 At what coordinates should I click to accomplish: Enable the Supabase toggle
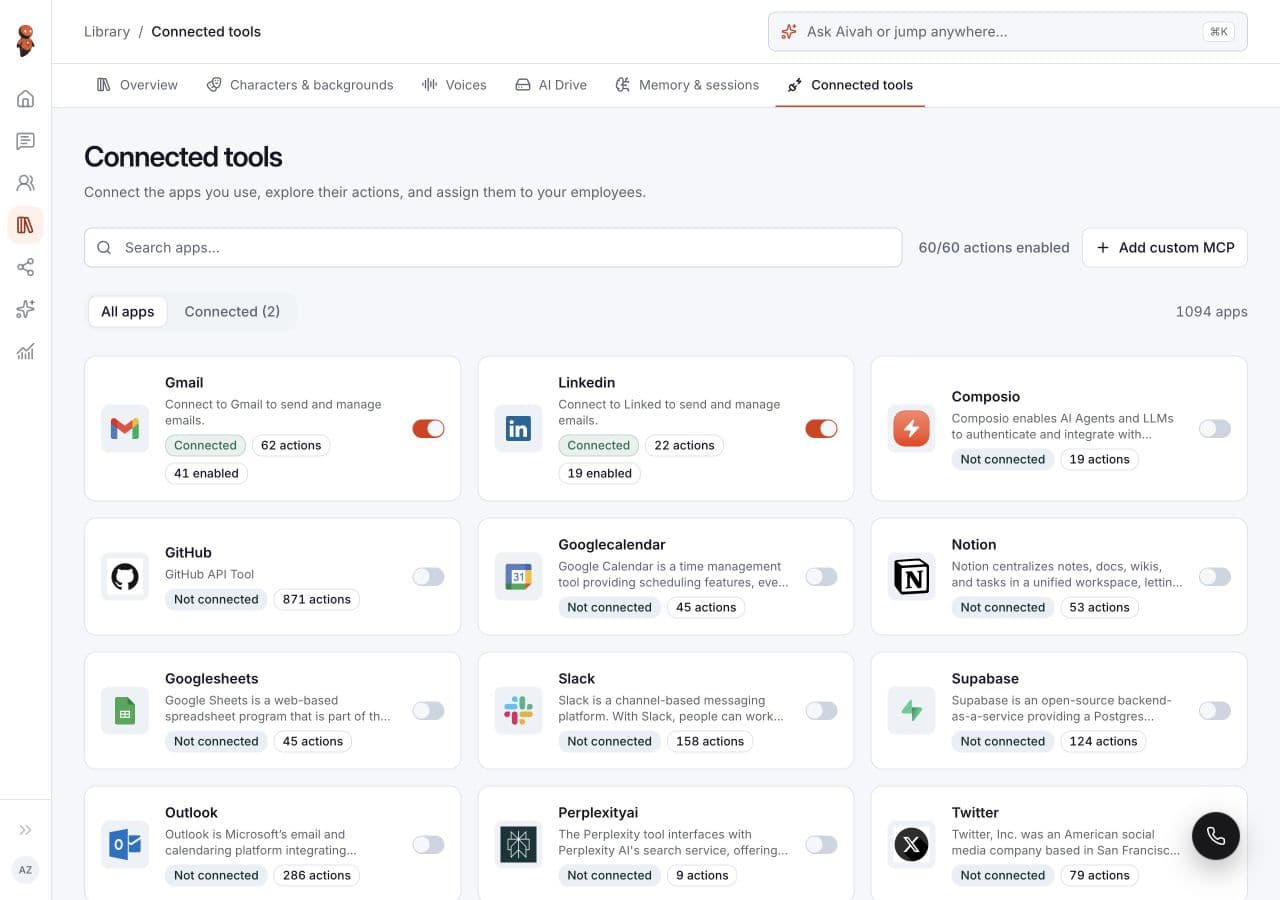coord(1215,711)
